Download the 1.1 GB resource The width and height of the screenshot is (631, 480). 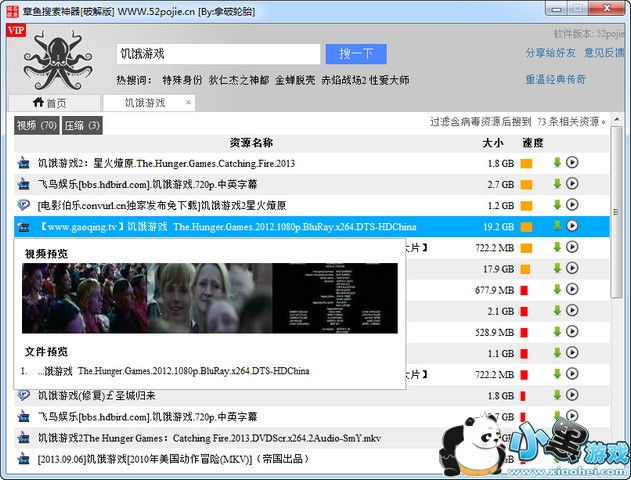pyautogui.click(x=557, y=352)
